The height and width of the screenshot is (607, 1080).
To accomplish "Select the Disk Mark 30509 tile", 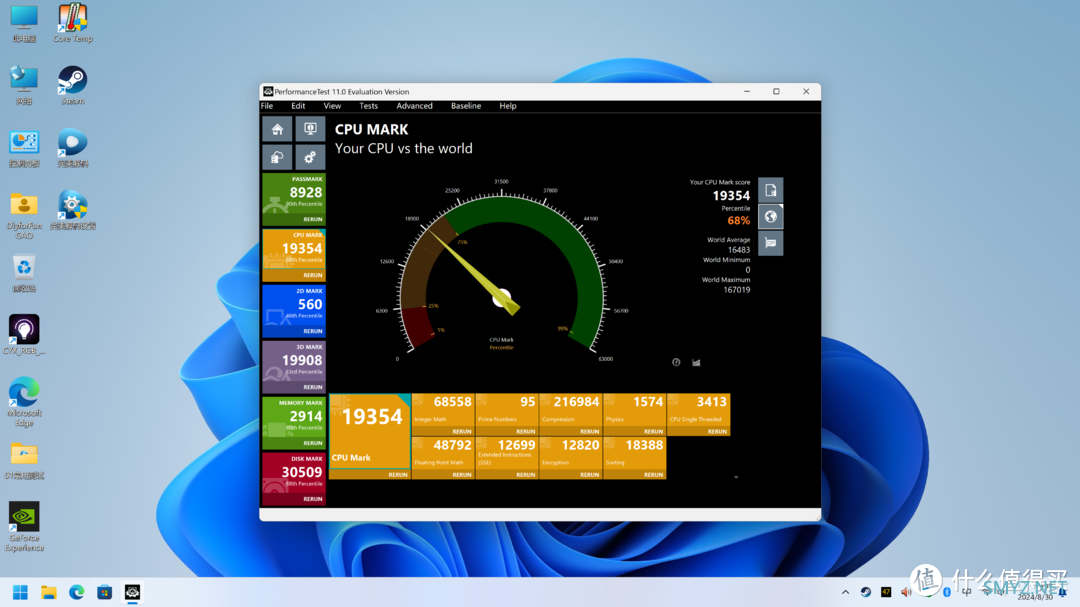I will (x=293, y=478).
